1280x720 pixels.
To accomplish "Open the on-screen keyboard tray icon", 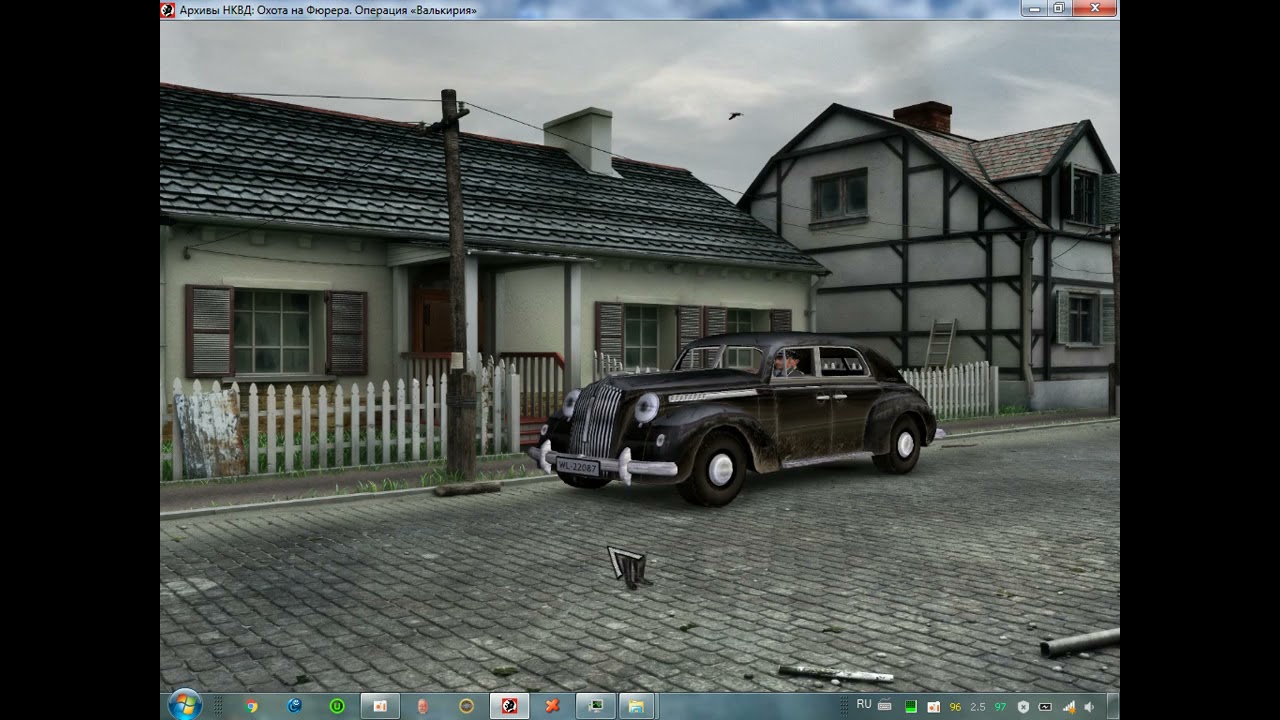I will coord(885,706).
